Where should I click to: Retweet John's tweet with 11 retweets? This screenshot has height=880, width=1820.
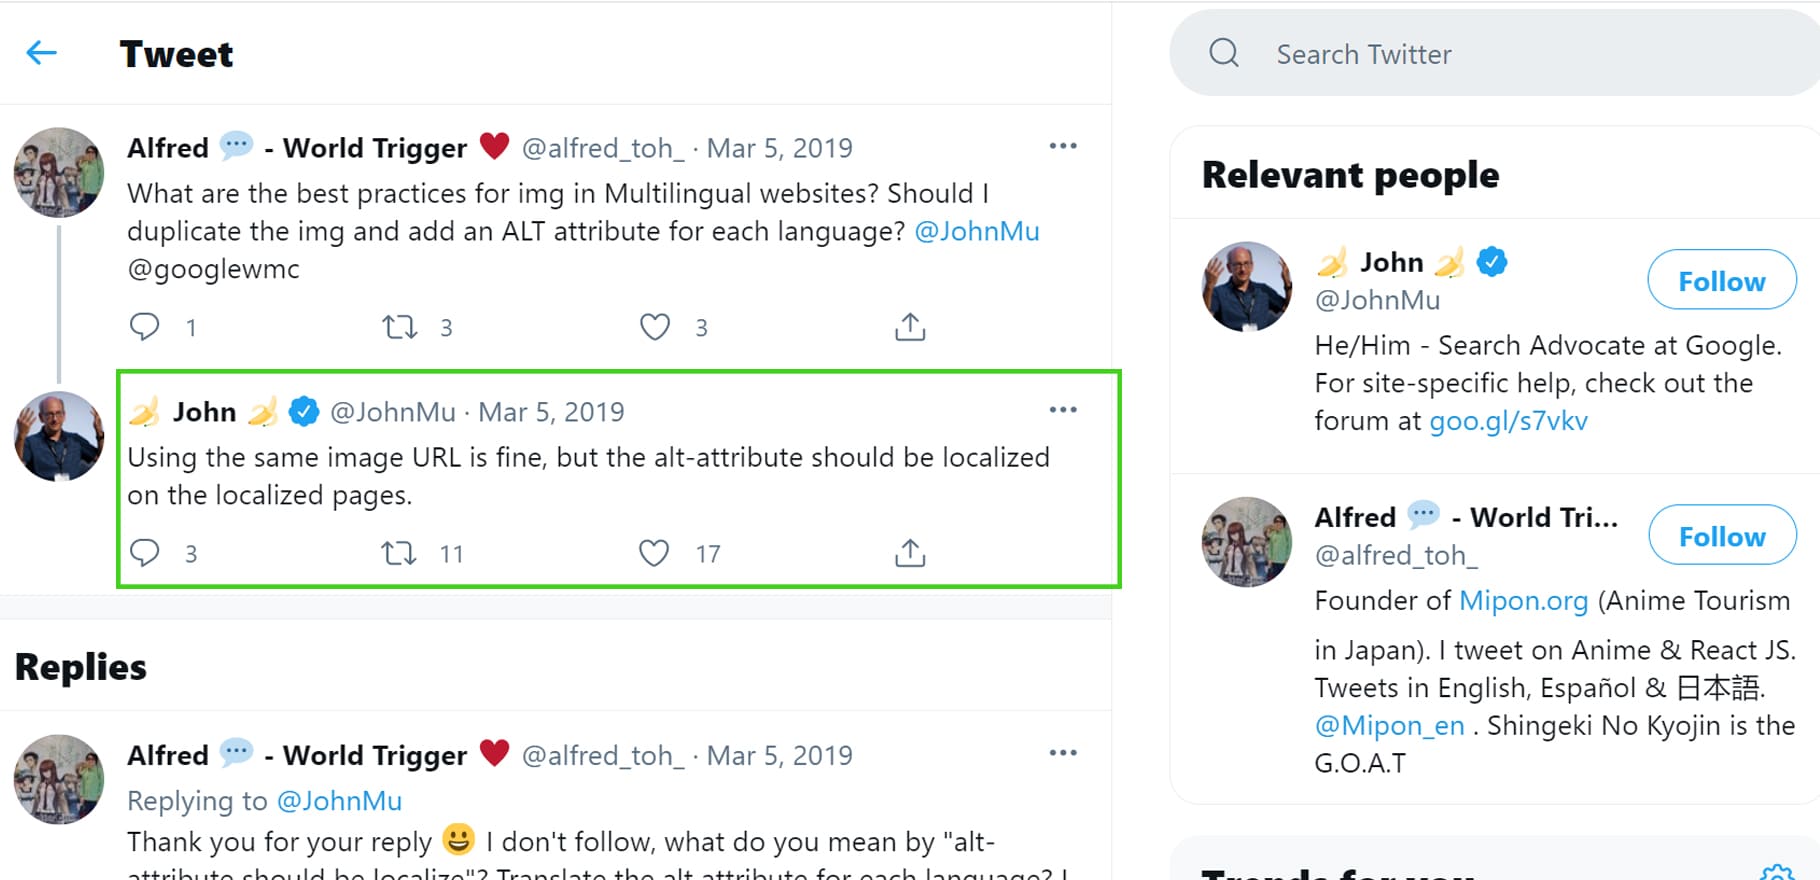click(x=400, y=553)
